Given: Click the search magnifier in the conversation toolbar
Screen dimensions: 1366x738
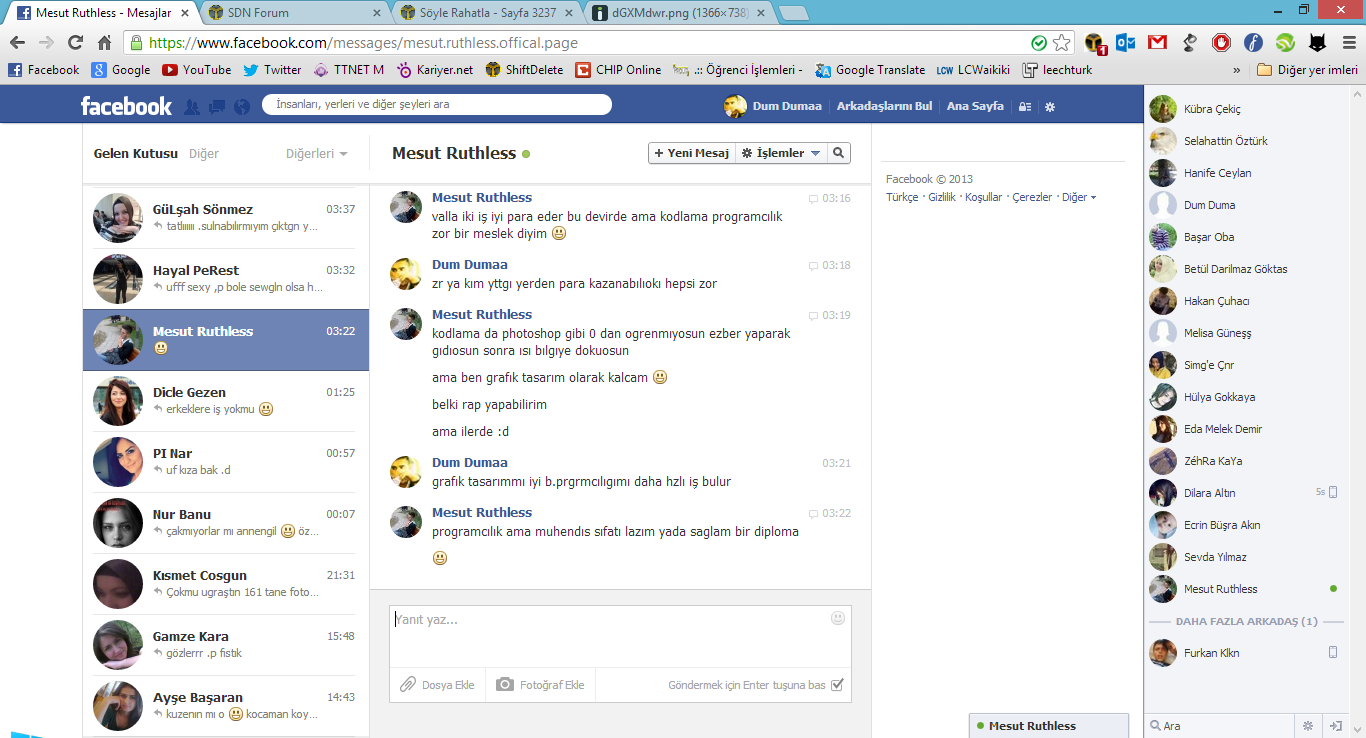Looking at the screenshot, I should pos(839,153).
